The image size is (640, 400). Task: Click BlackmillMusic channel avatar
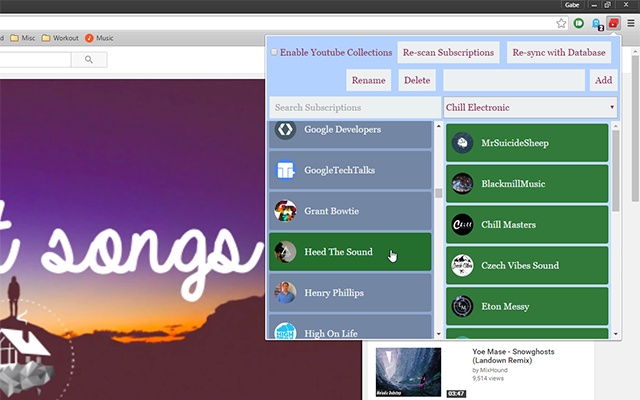click(462, 184)
